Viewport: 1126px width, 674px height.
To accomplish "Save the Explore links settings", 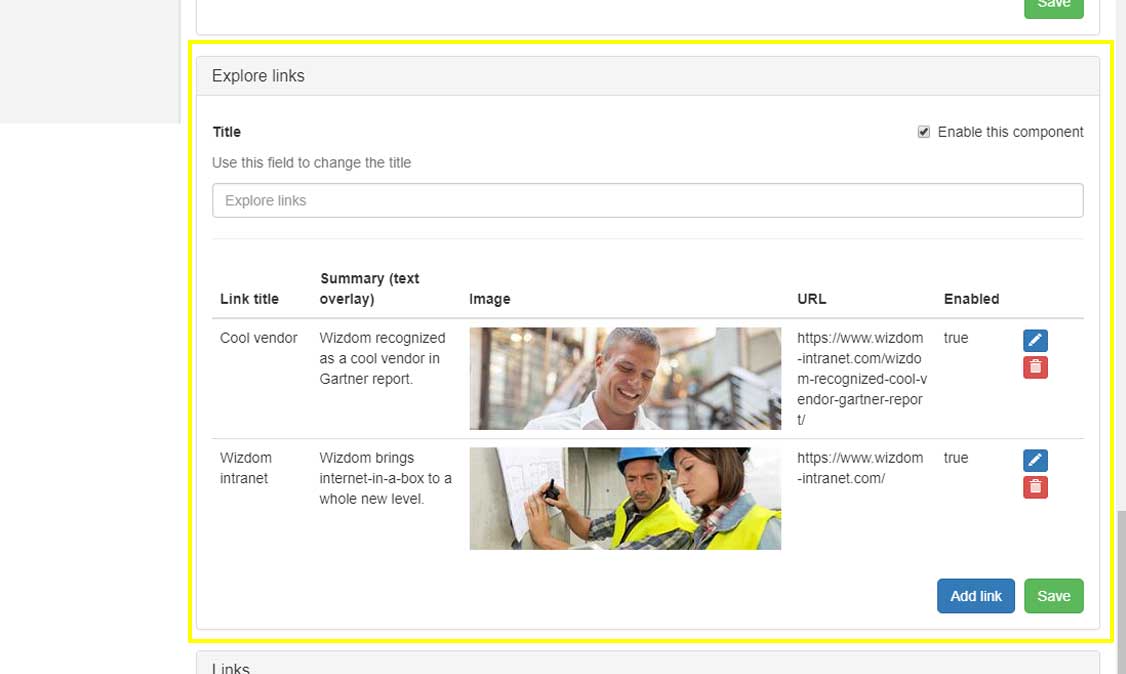I will point(1053,596).
